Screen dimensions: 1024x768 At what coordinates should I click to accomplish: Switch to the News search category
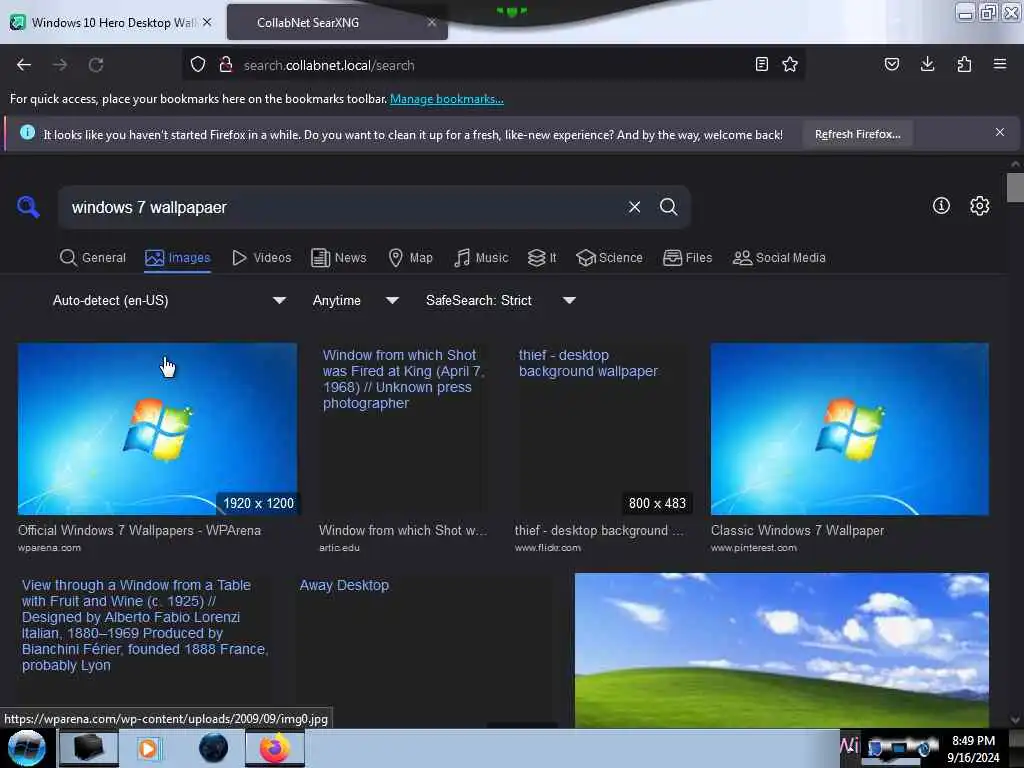click(339, 257)
